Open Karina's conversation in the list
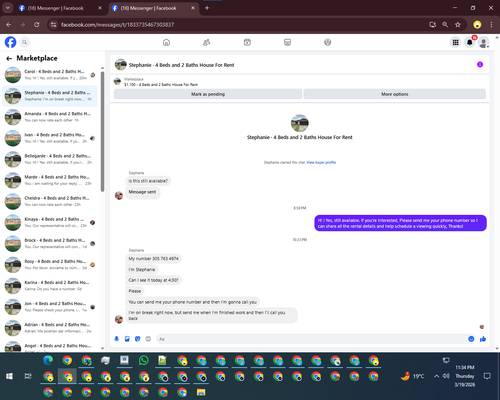The image size is (500, 400). (50, 286)
